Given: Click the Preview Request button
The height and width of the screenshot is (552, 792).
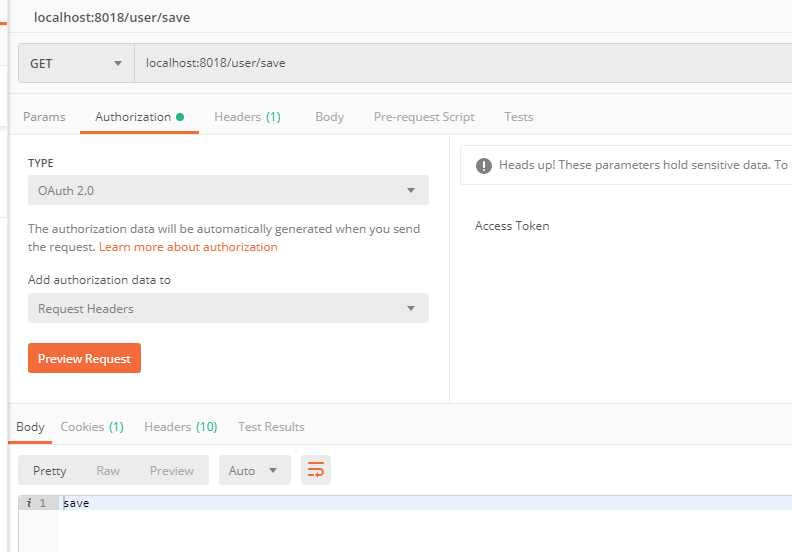Looking at the screenshot, I should click(84, 358).
